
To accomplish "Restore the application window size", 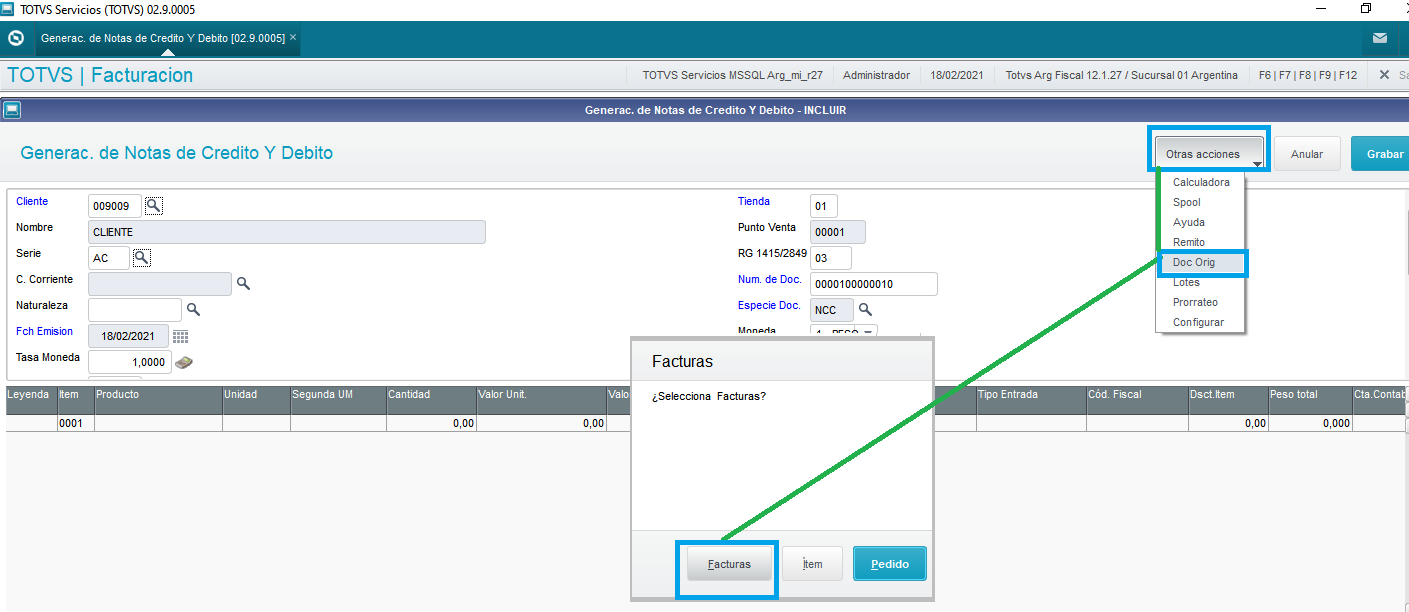I will 1366,9.
